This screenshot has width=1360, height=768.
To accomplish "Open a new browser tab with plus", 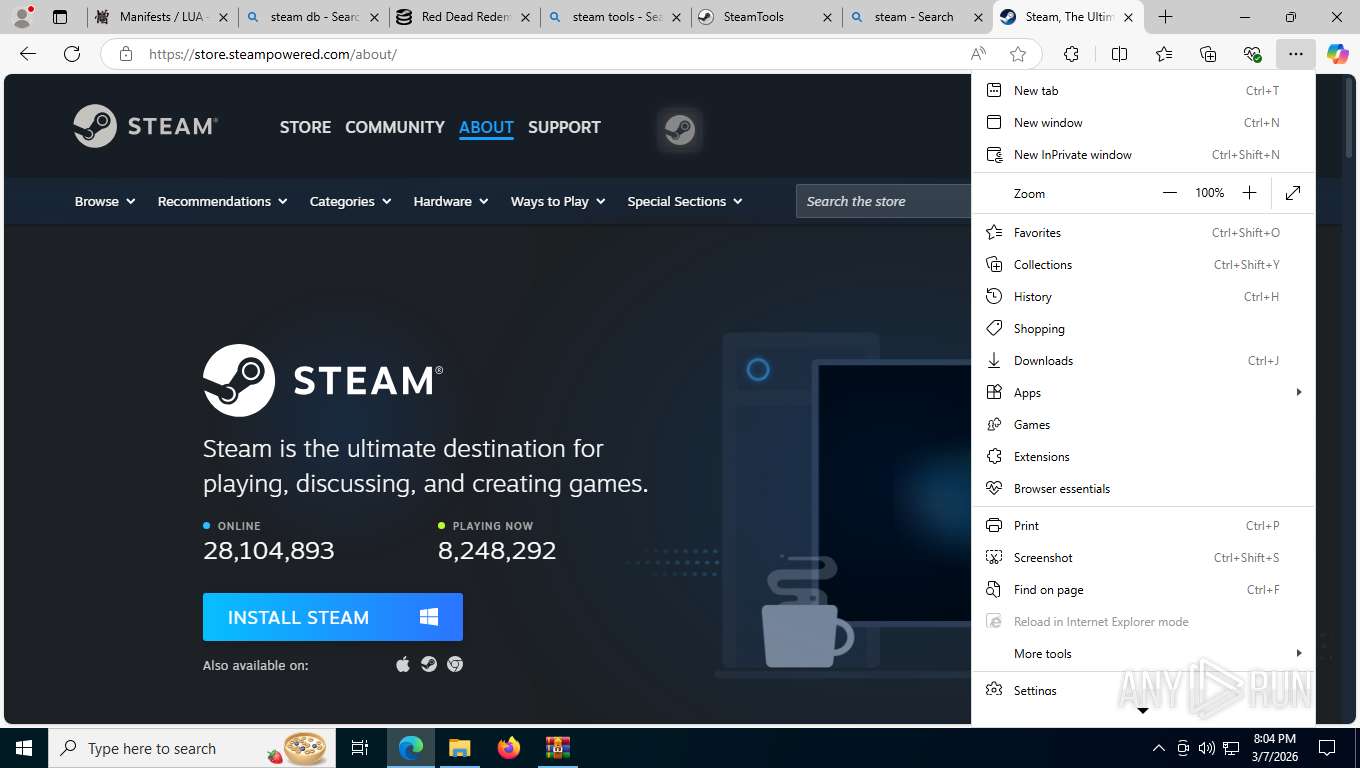I will [1165, 17].
